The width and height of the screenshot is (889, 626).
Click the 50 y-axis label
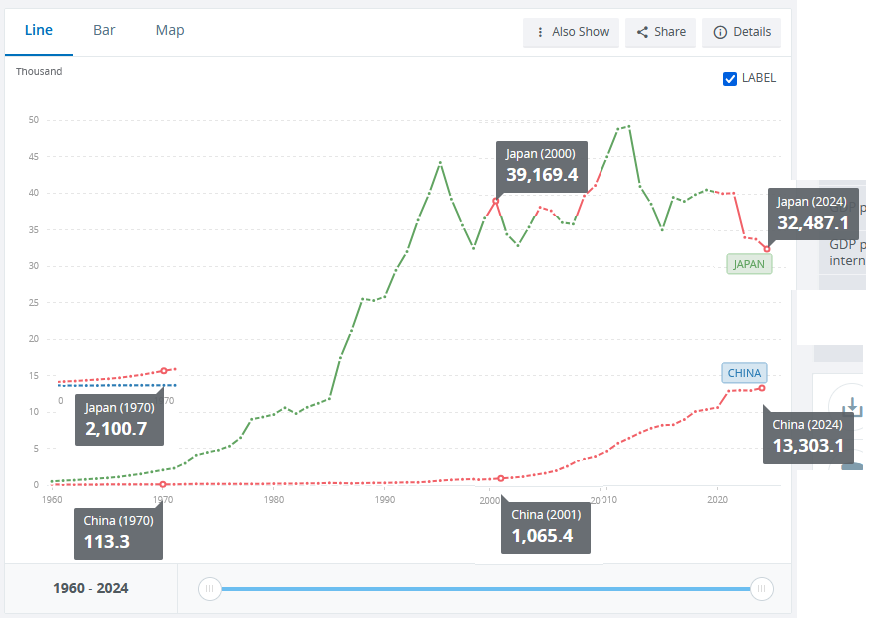pos(33,120)
